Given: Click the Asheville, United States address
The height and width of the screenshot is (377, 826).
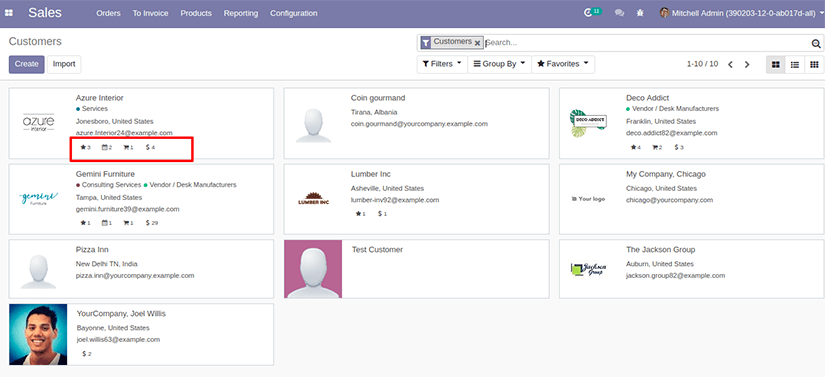Looking at the screenshot, I should (387, 188).
